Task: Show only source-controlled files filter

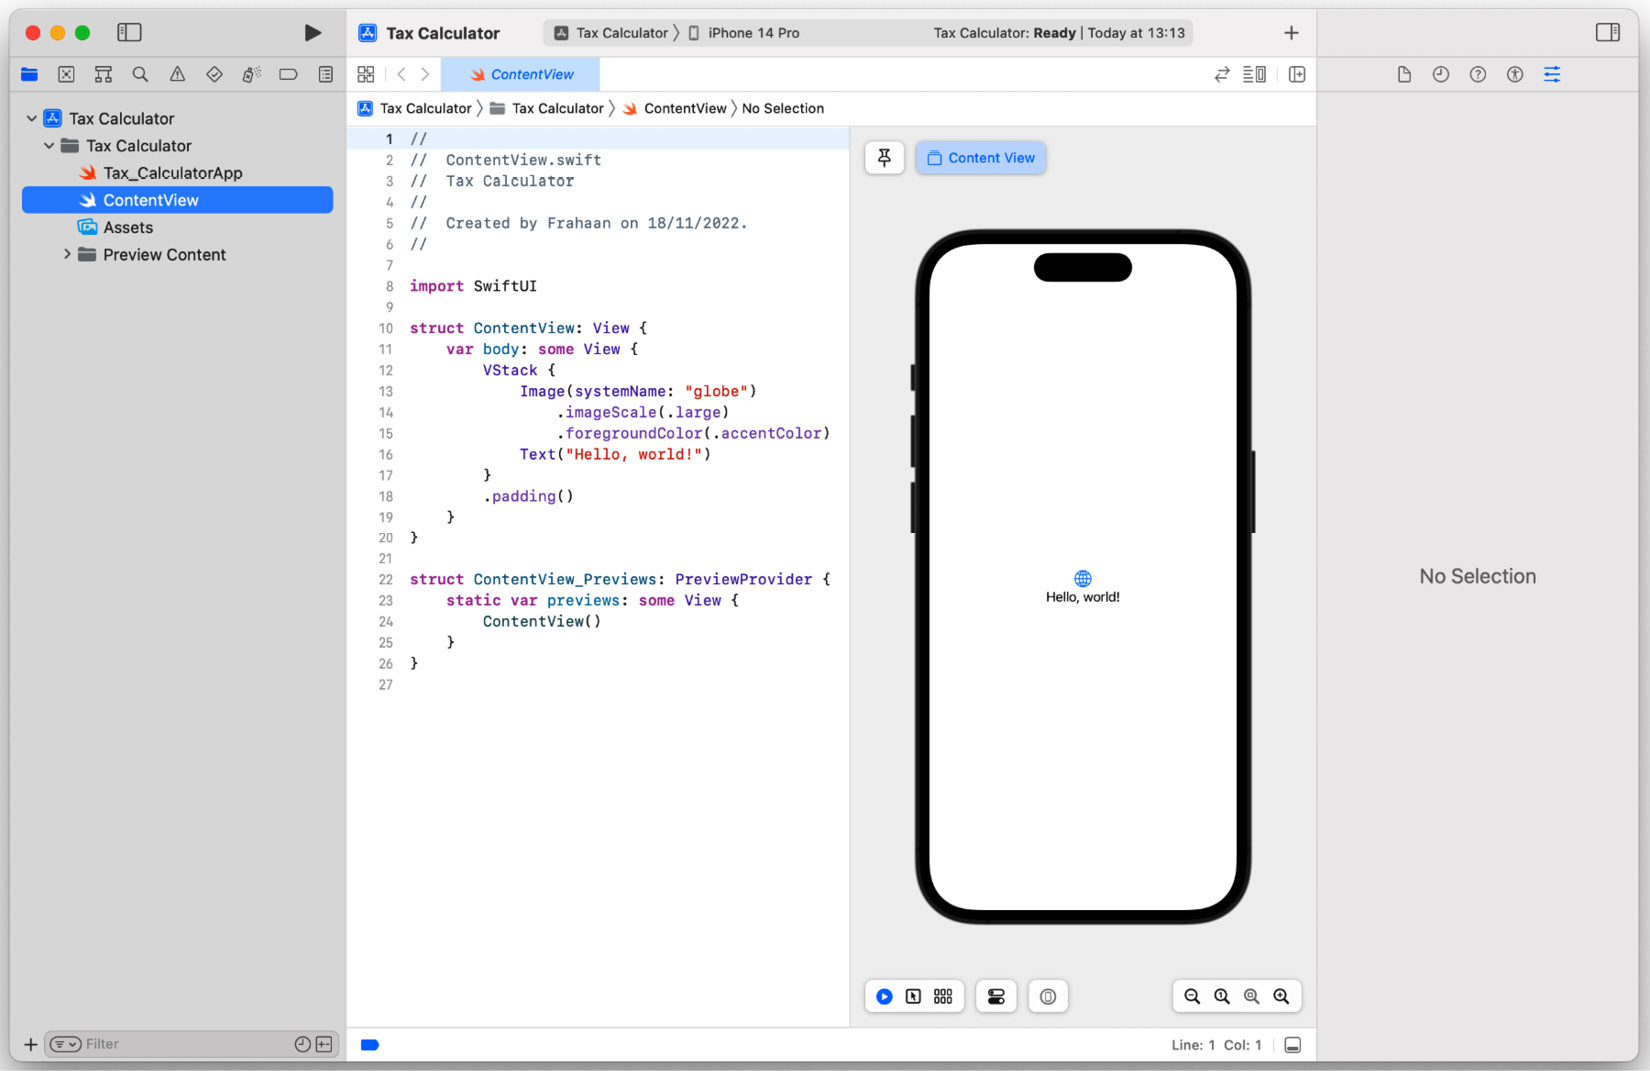Action: pos(324,1045)
